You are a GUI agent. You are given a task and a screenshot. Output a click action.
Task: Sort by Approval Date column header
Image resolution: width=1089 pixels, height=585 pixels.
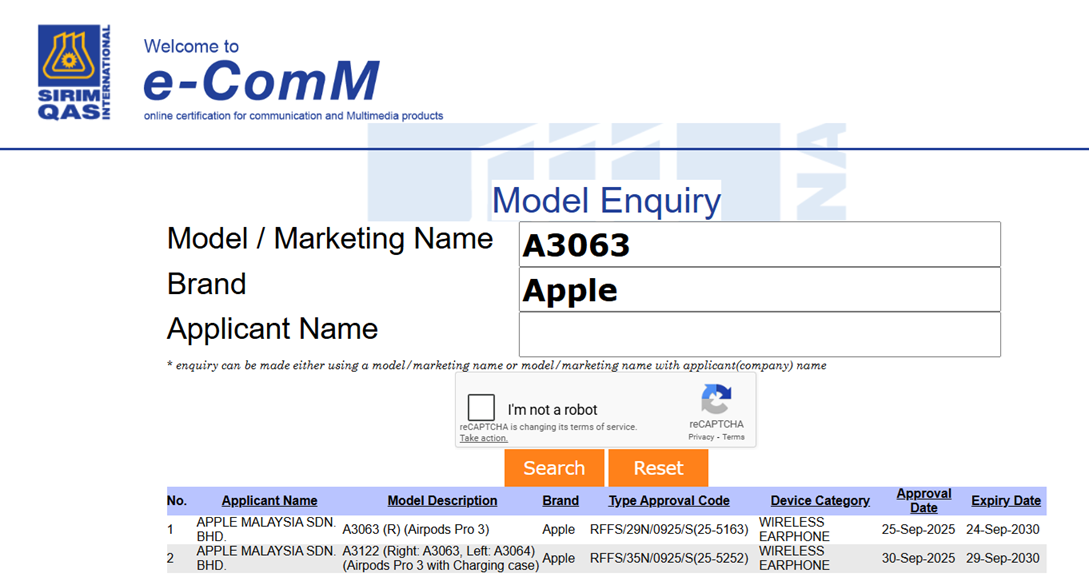pos(923,501)
